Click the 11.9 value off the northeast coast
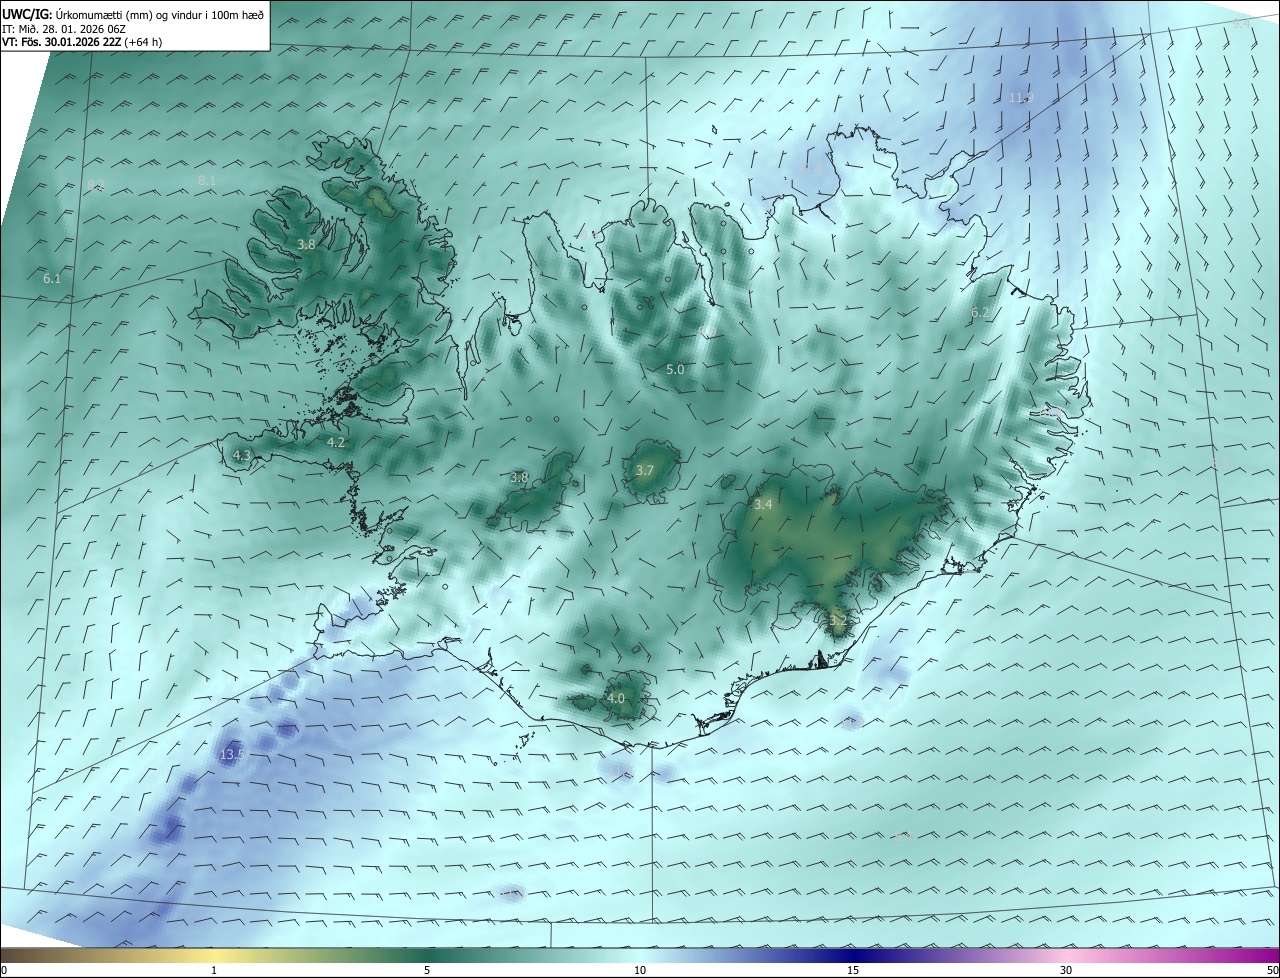The height and width of the screenshot is (978, 1280). pyautogui.click(x=1021, y=97)
